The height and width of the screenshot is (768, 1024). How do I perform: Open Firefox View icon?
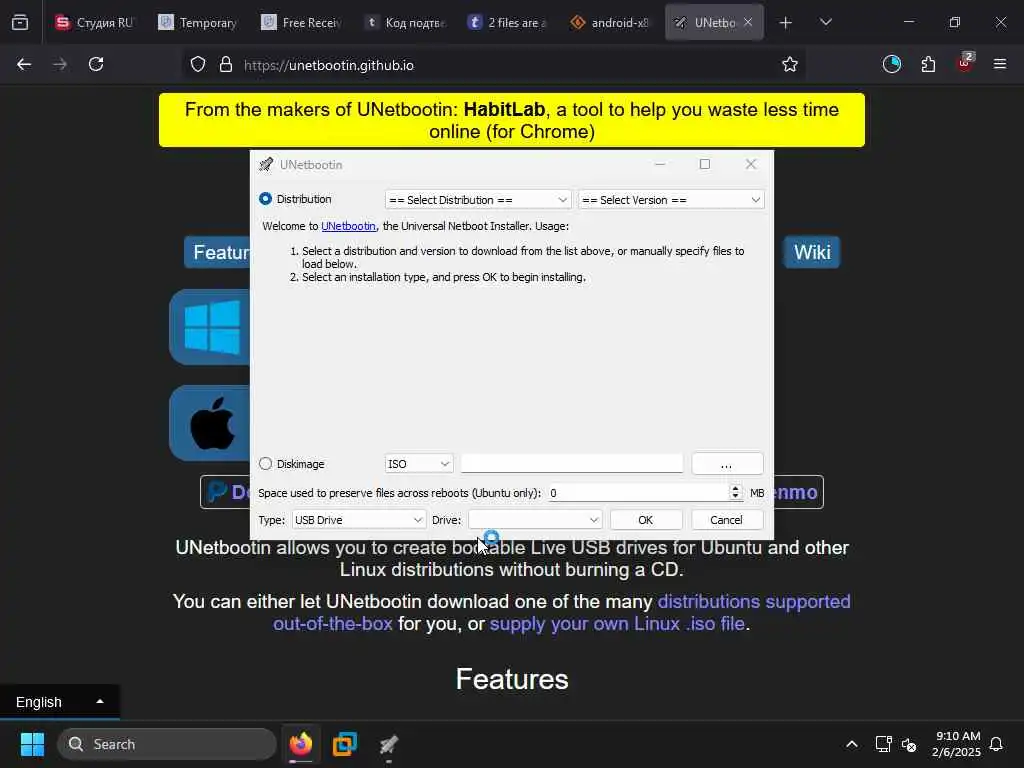tap(20, 23)
